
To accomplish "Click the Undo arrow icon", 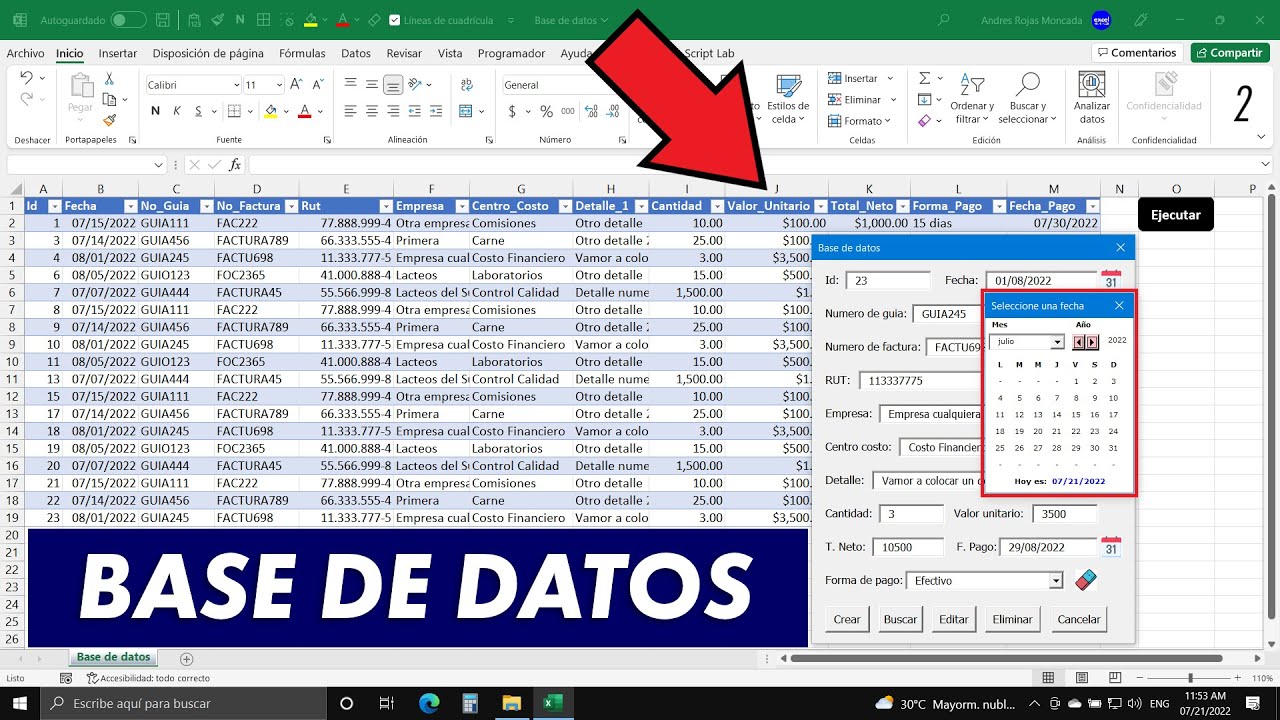I will pos(27,78).
